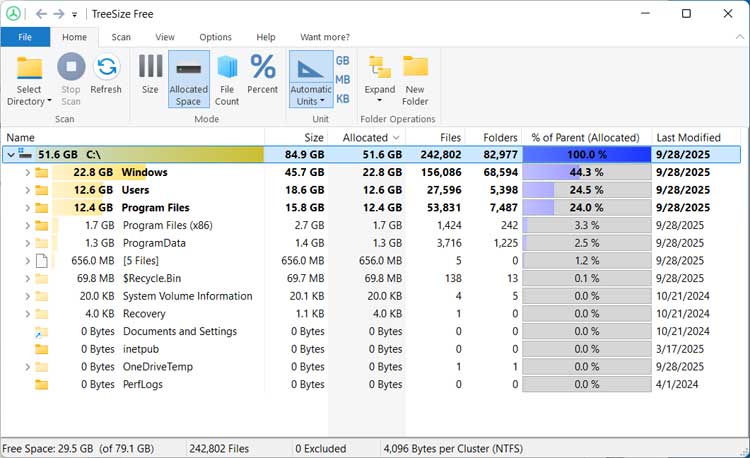Sort by Last Modified column header
Screen dimensions: 750x458
(x=698, y=138)
